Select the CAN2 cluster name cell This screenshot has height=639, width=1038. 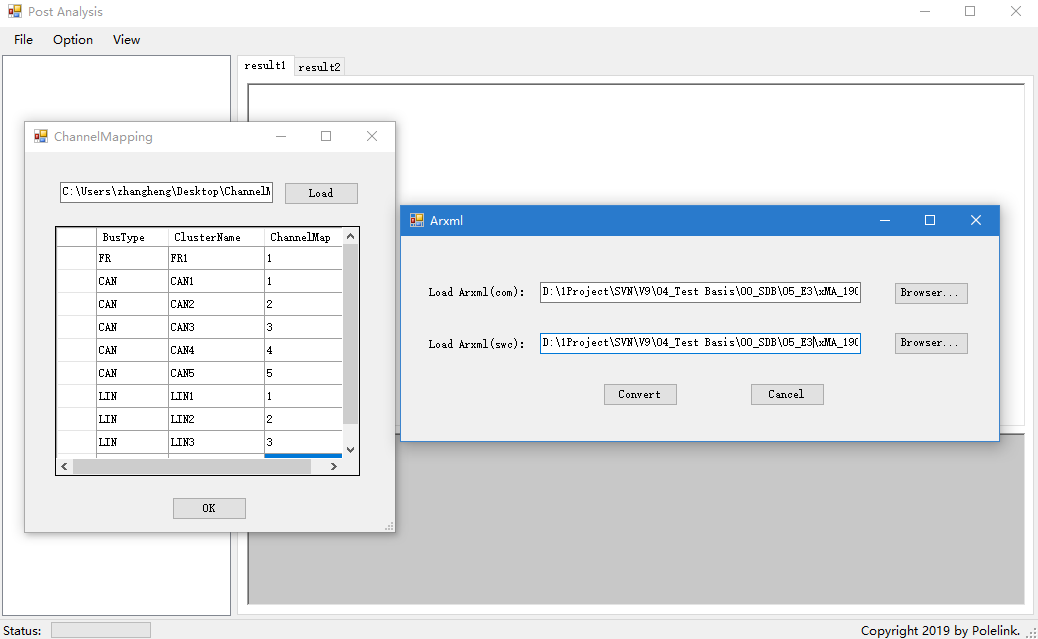pos(216,305)
